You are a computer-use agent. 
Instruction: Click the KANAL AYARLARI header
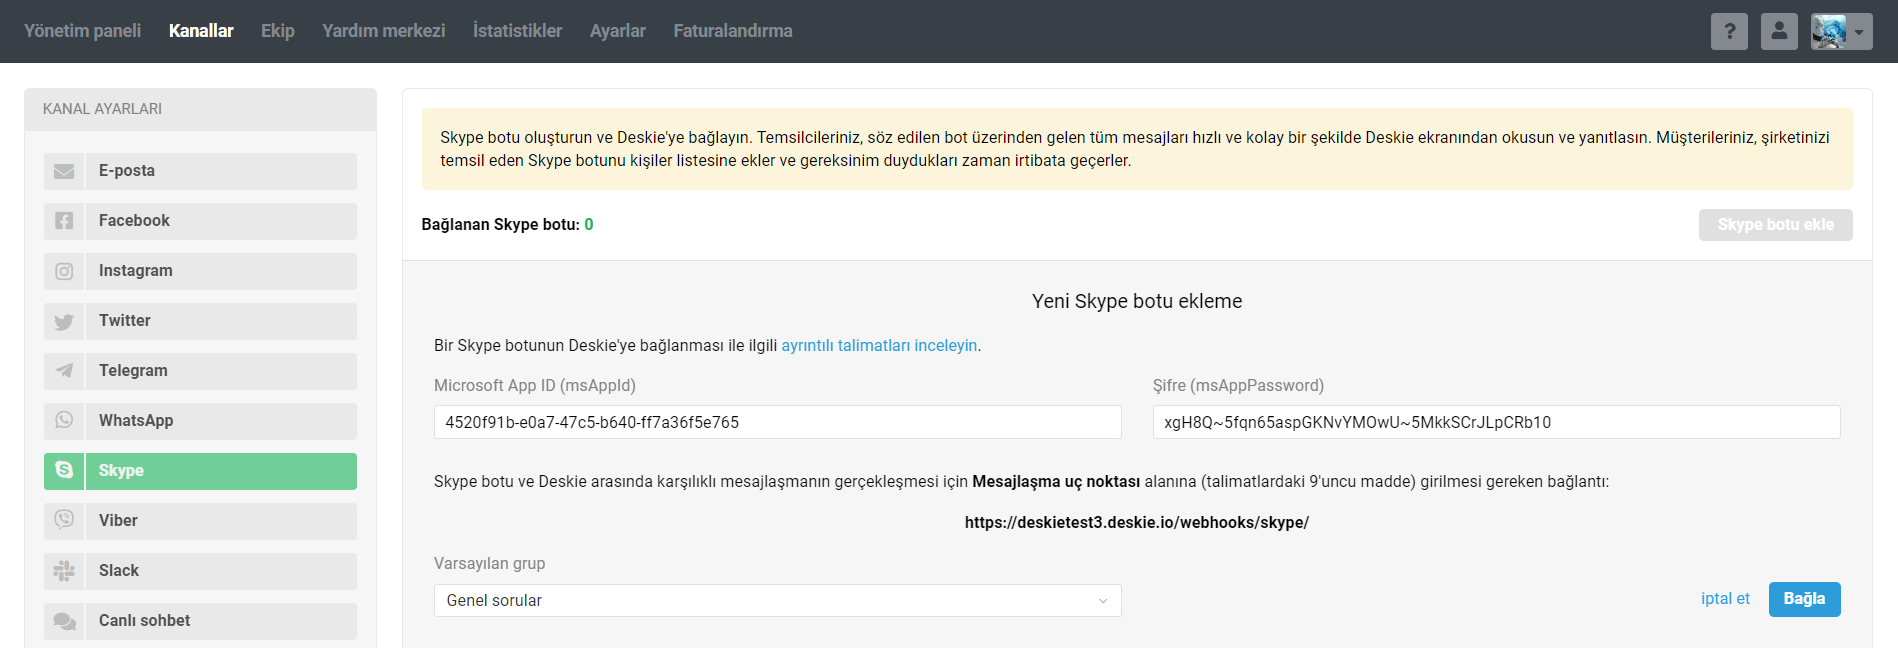coord(102,109)
